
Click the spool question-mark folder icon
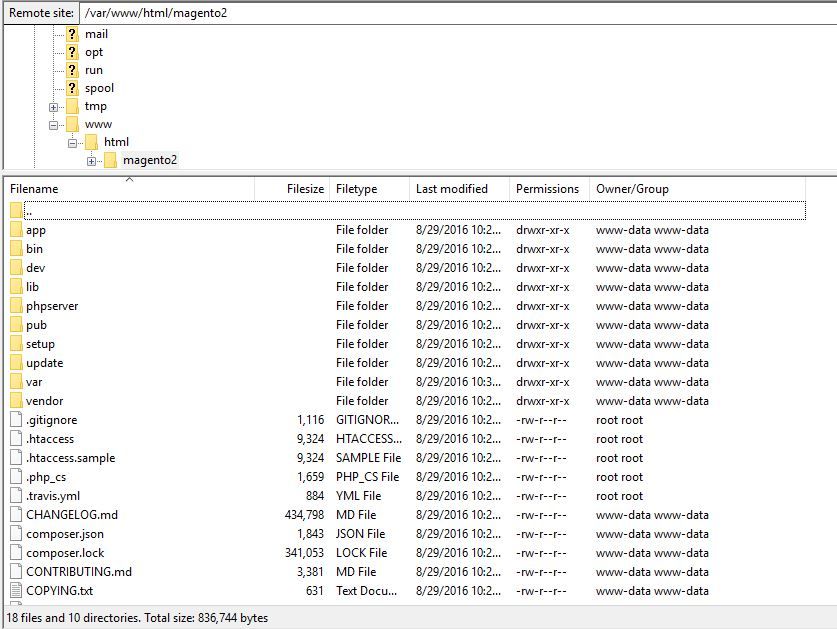pyautogui.click(x=72, y=88)
